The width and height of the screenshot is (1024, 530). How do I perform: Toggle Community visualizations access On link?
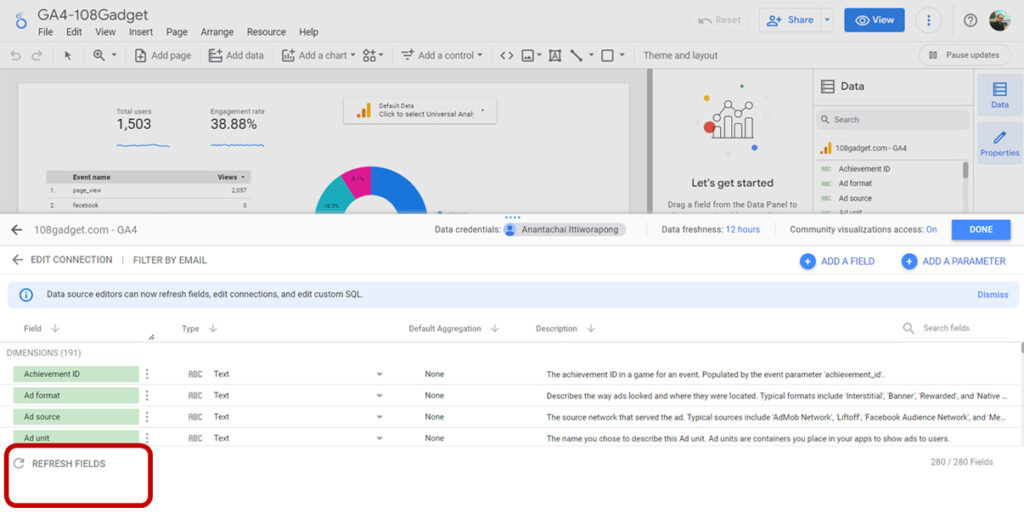931,230
